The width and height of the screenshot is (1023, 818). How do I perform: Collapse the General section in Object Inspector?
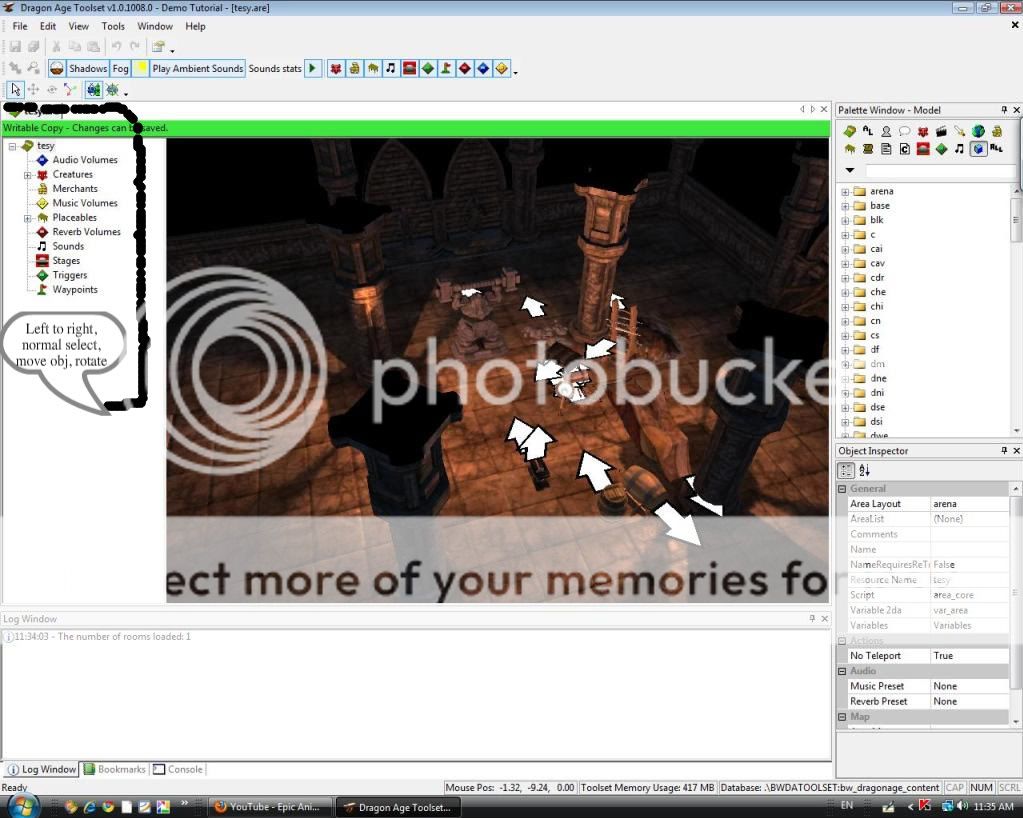[x=843, y=489]
